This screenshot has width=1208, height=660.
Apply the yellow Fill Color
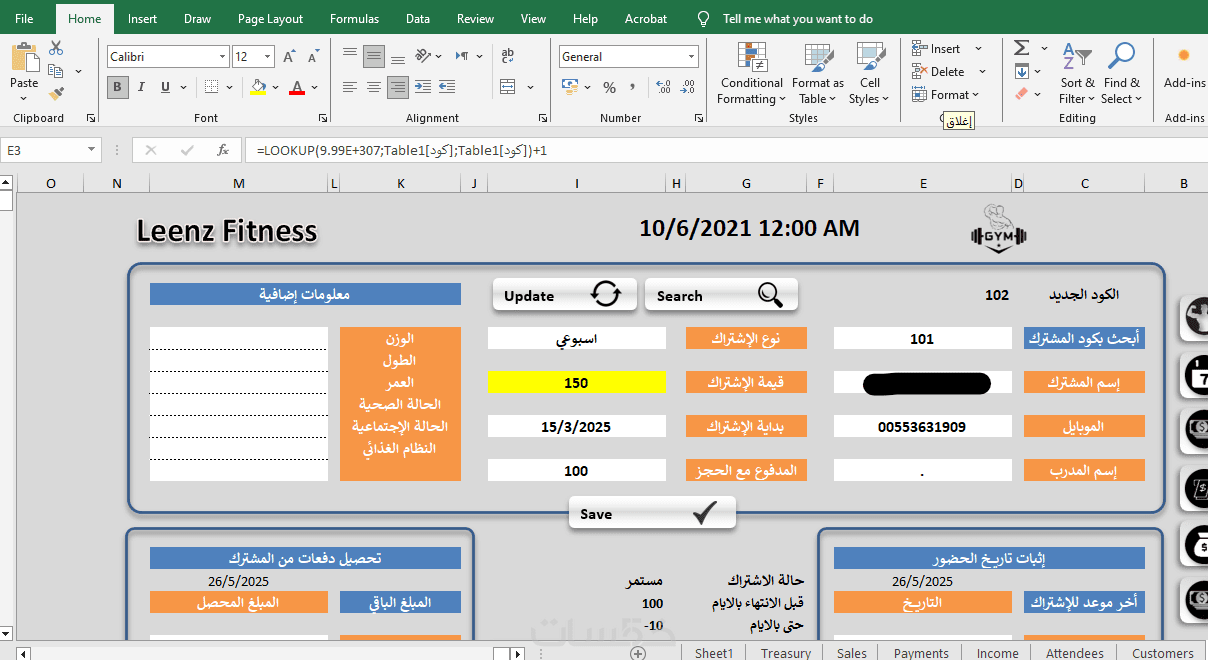258,87
